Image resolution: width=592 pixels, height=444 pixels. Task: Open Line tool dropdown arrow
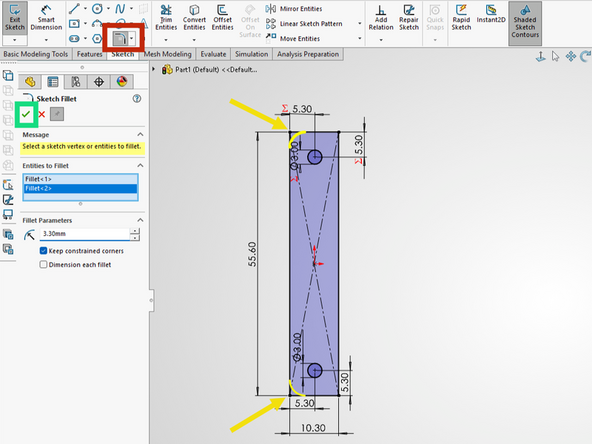(85, 8)
